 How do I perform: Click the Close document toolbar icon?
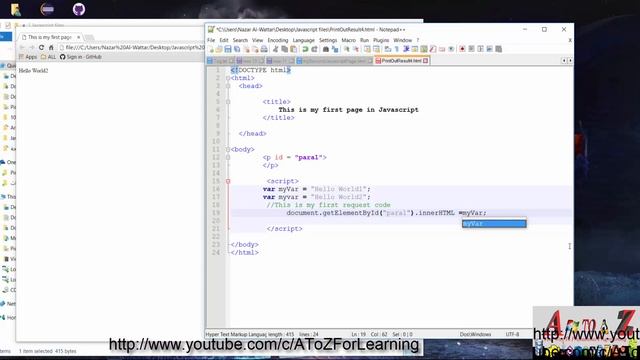coord(247,49)
